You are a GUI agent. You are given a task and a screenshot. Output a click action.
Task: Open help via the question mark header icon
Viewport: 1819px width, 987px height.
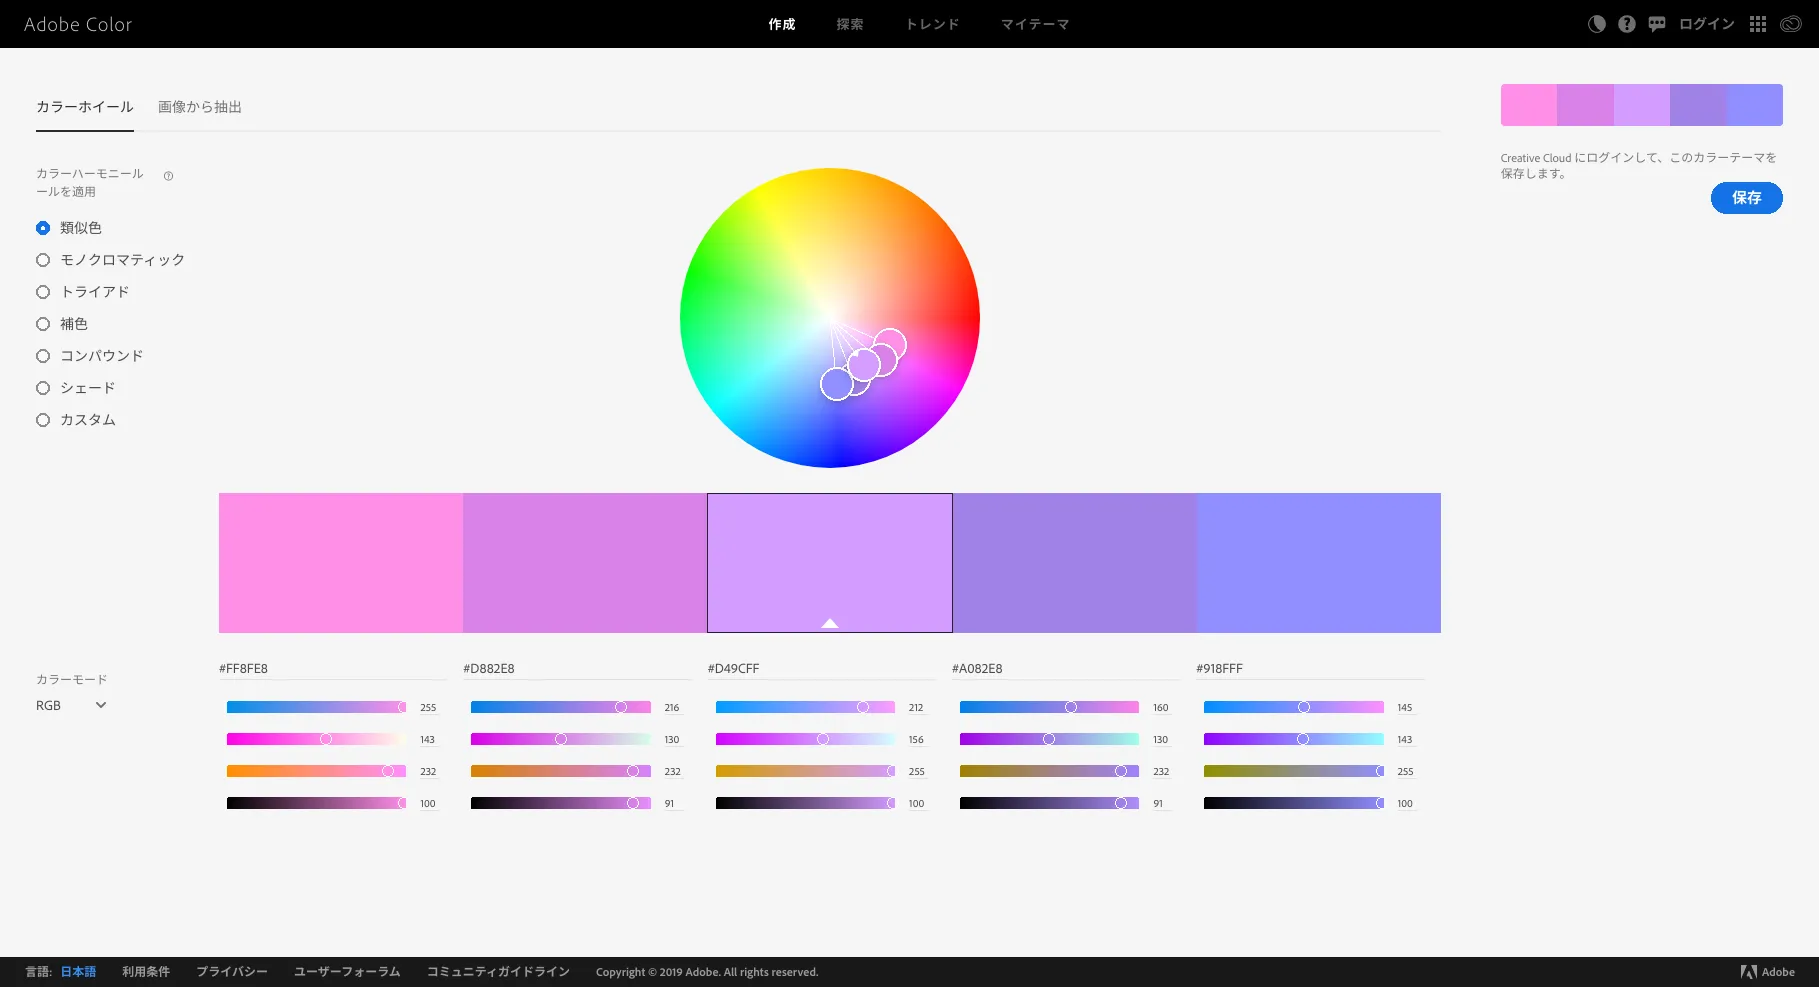[x=1627, y=24]
